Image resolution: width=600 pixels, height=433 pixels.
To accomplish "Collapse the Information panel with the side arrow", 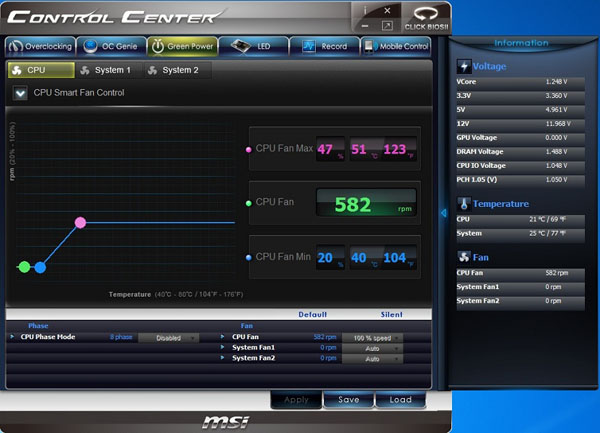I will pyautogui.click(x=443, y=213).
